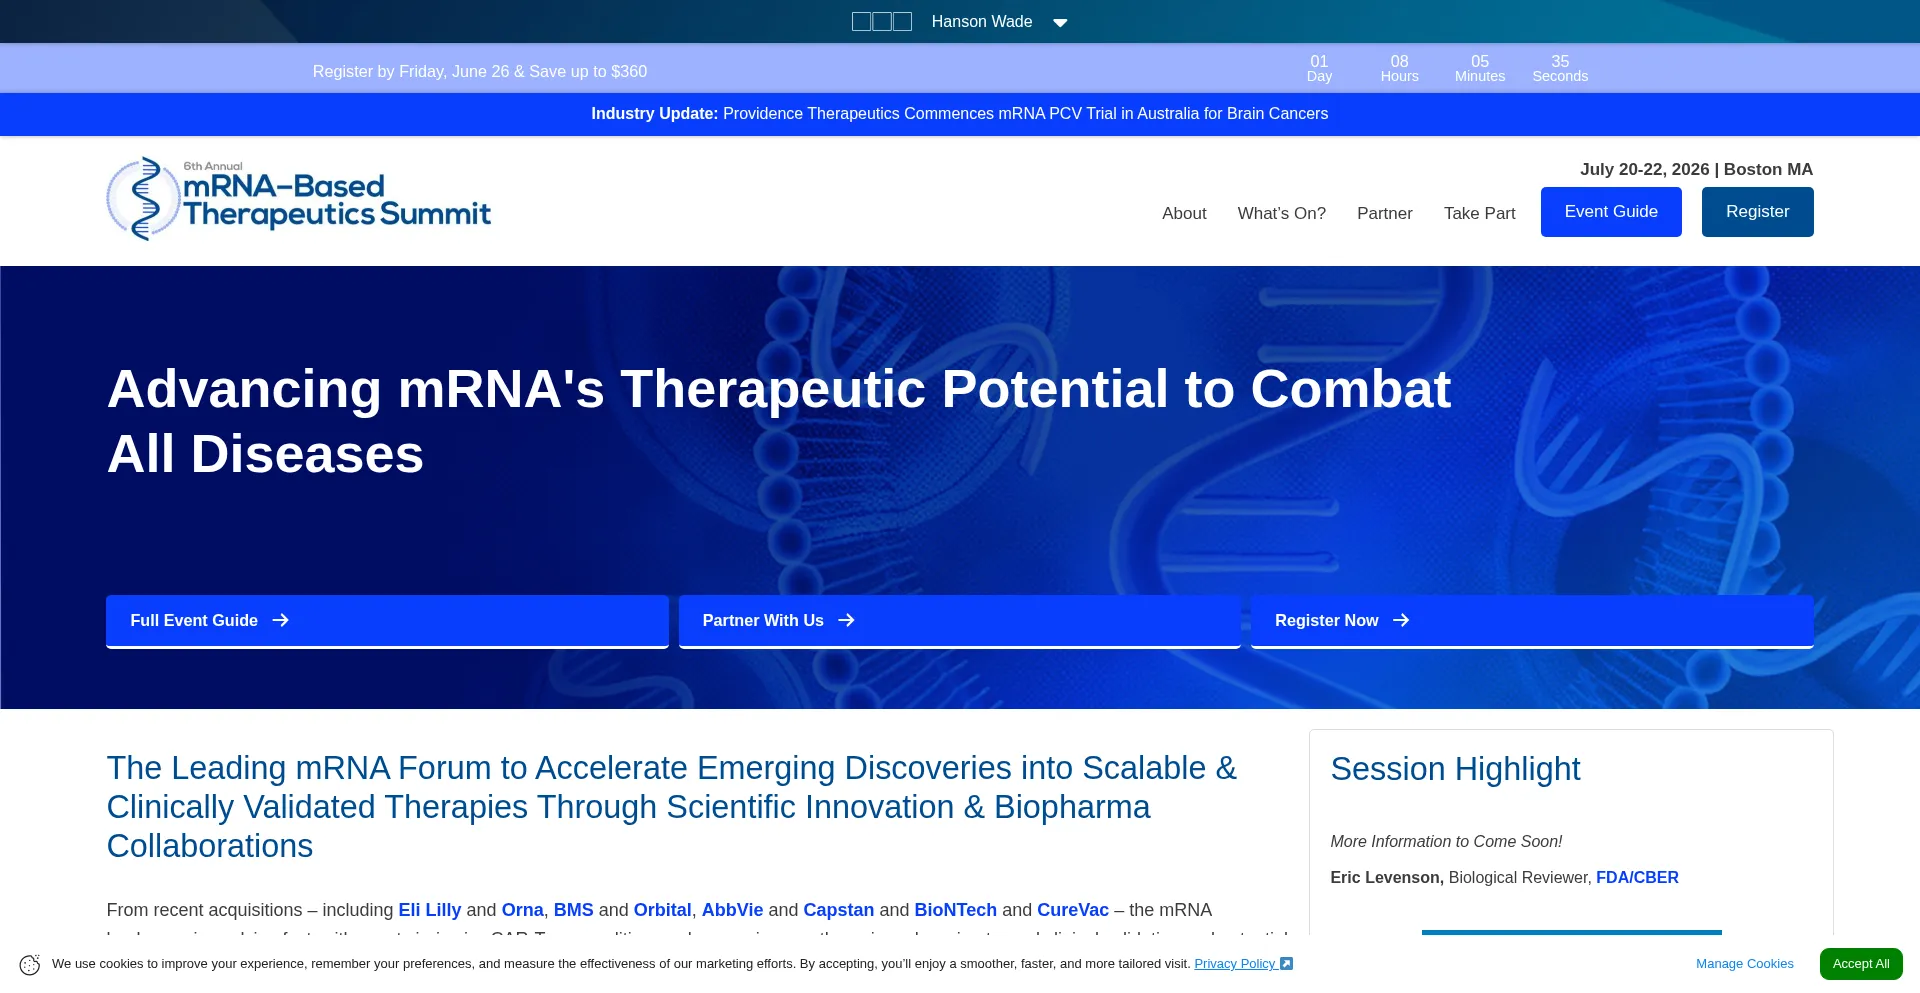Viewport: 1920px width, 993px height.
Task: Click the arrow icon on Register Now
Action: click(1401, 621)
